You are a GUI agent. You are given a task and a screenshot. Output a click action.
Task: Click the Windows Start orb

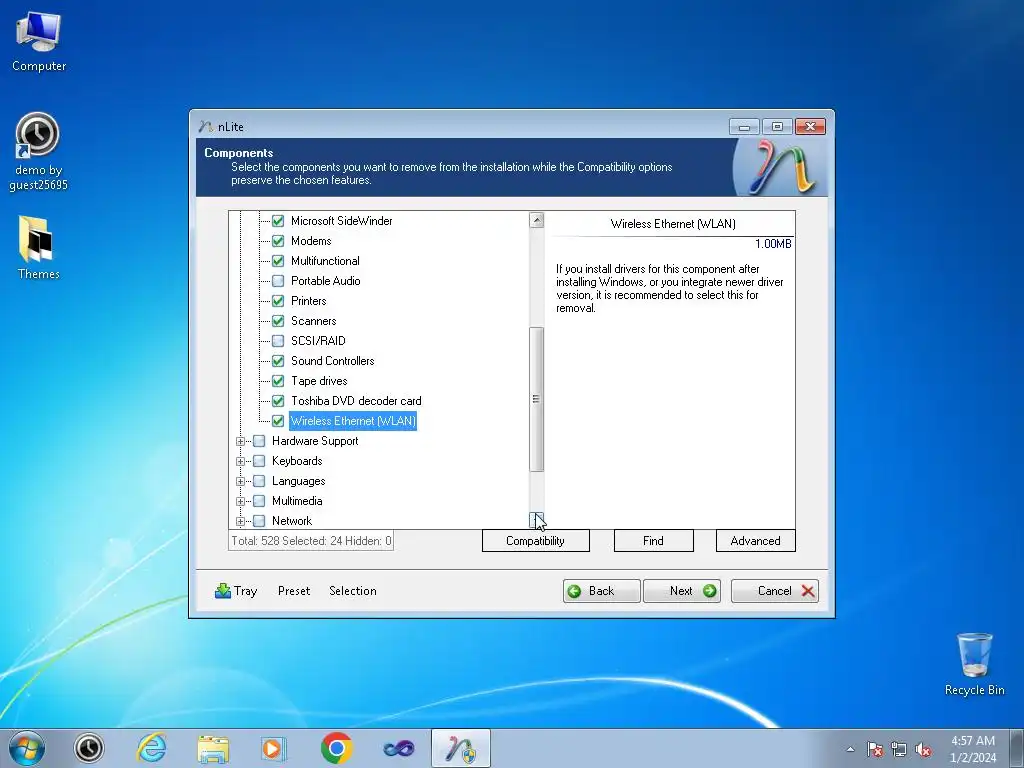coord(27,748)
